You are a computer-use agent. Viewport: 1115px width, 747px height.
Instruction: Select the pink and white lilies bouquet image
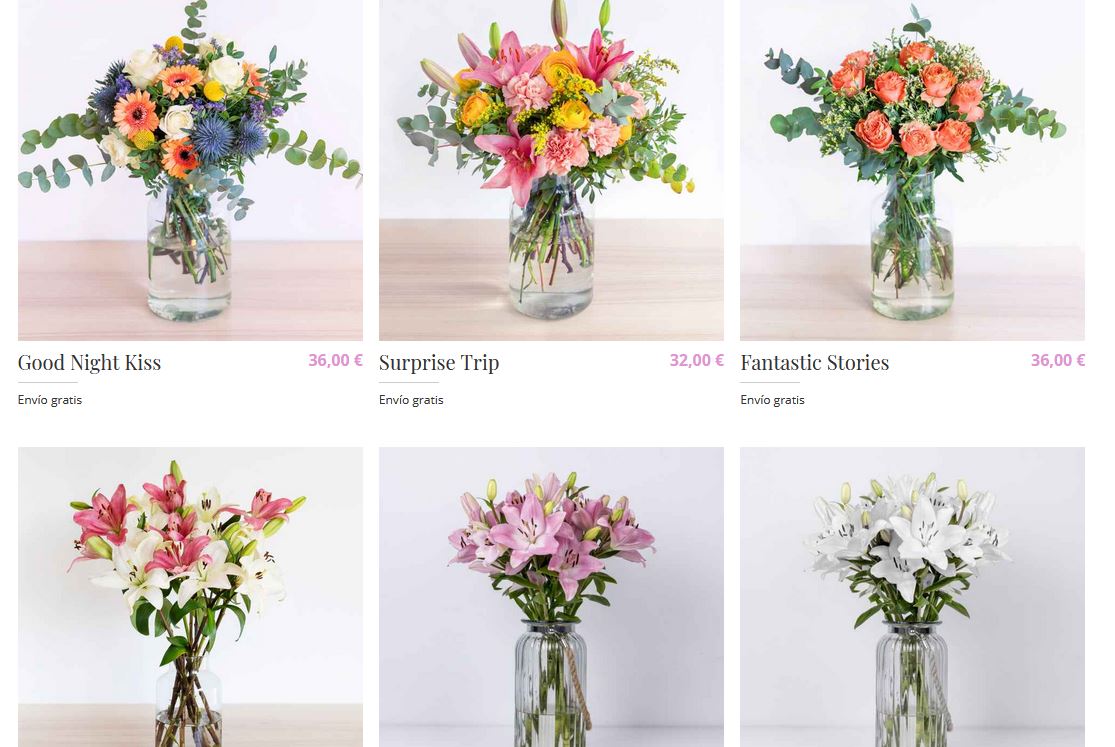click(x=190, y=597)
